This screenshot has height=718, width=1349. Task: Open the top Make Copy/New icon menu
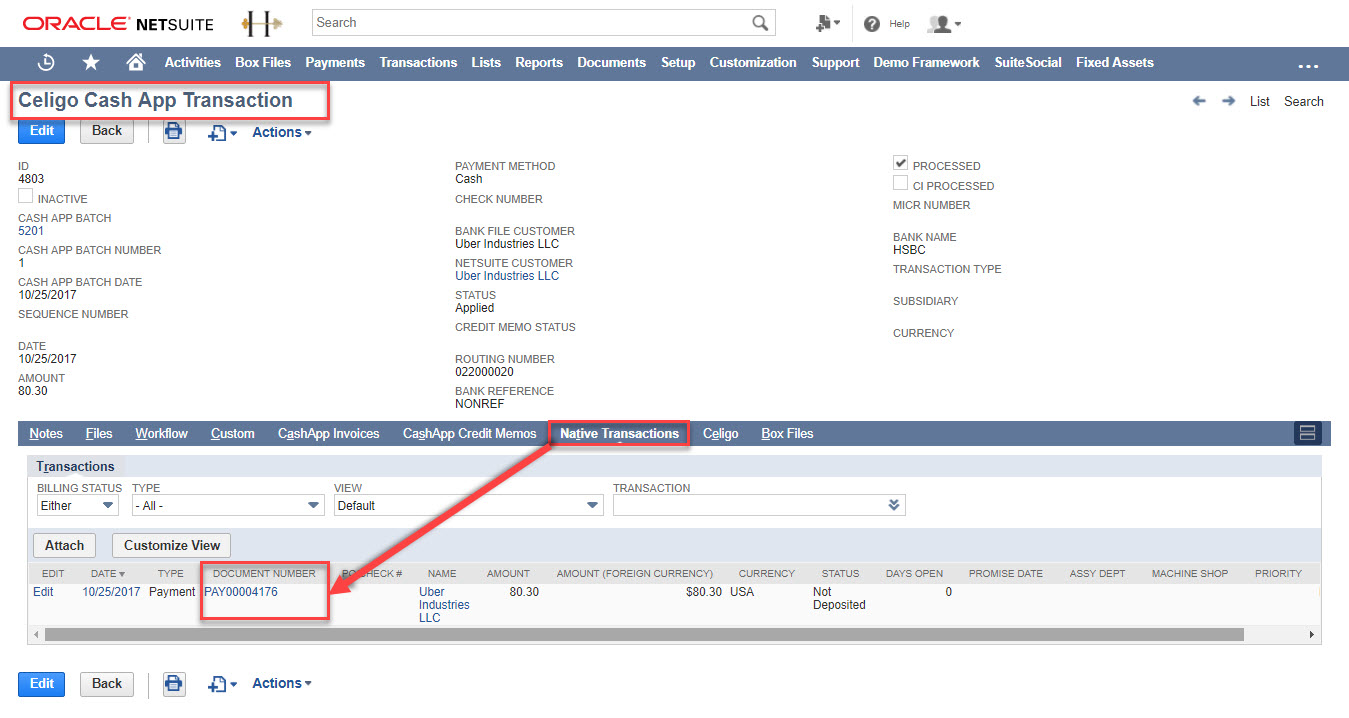pyautogui.click(x=222, y=132)
